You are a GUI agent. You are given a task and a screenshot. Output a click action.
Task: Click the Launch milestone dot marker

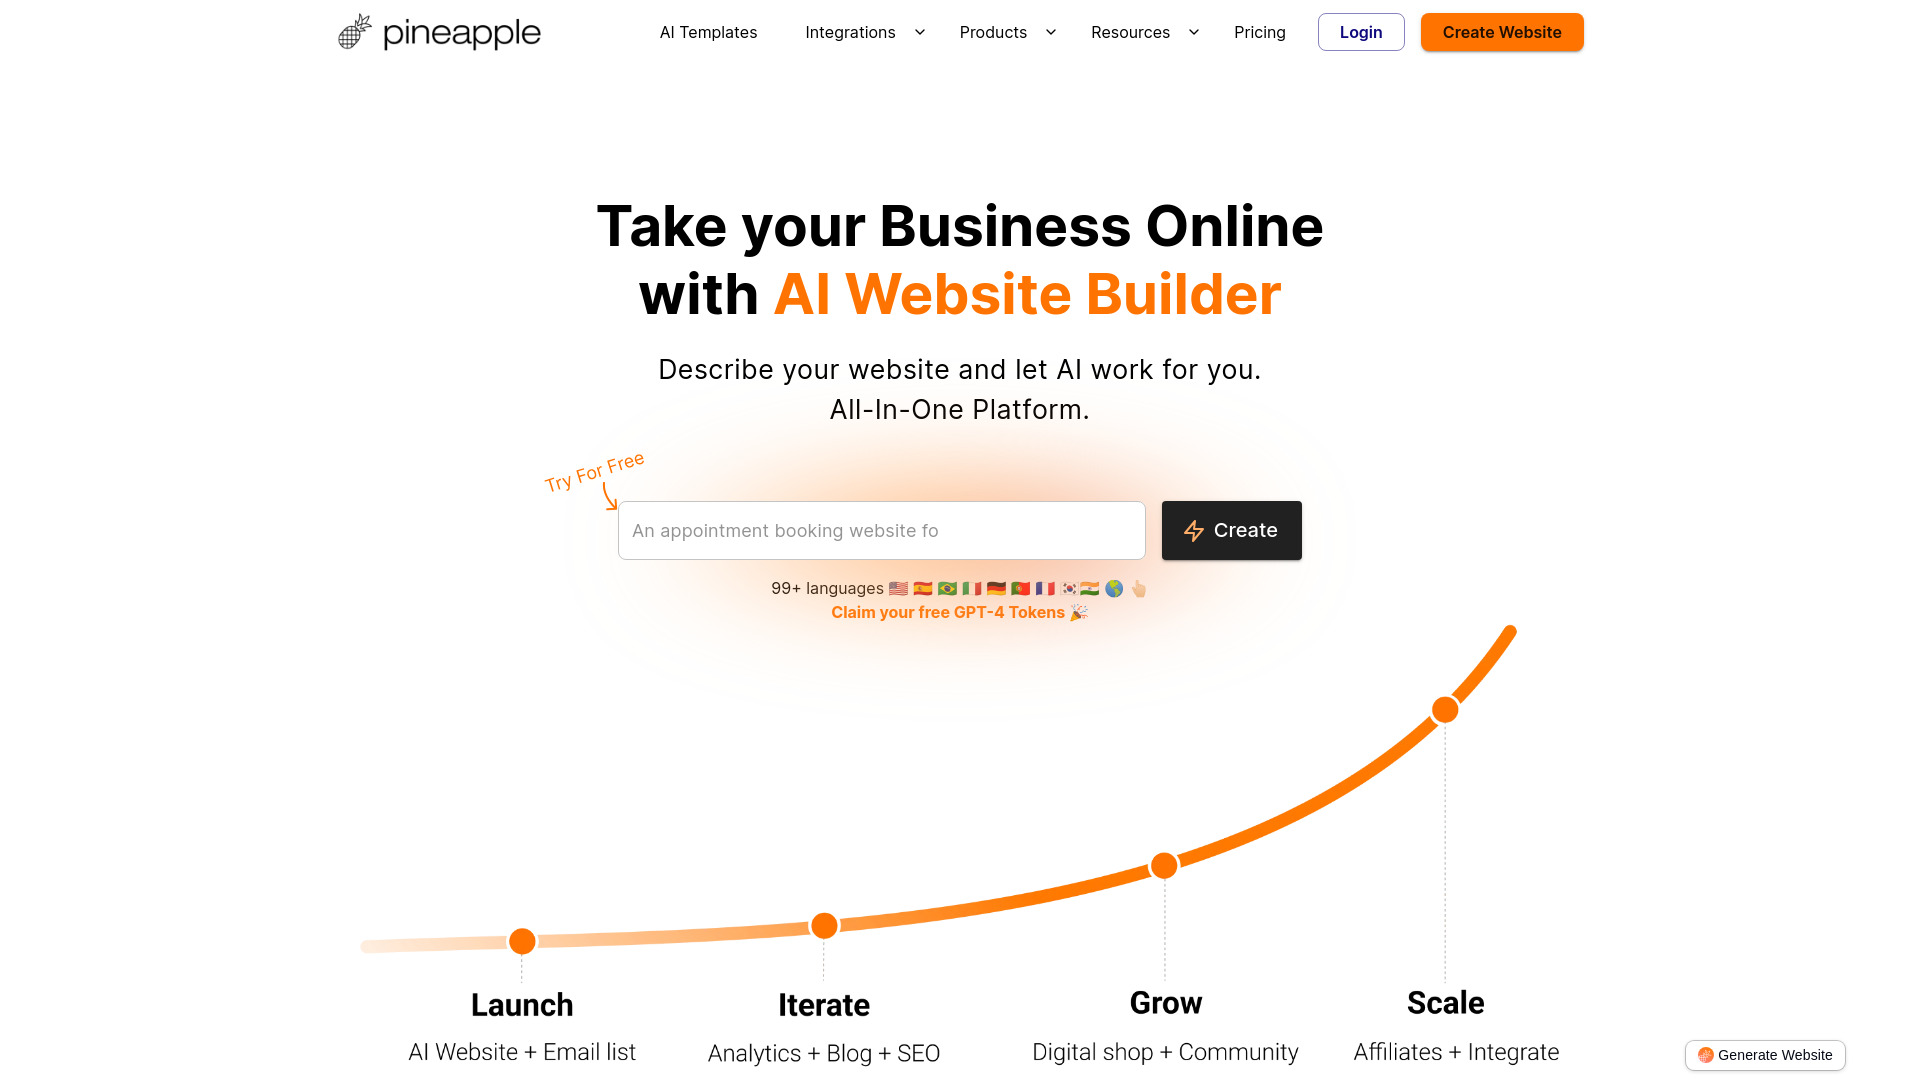pyautogui.click(x=521, y=940)
